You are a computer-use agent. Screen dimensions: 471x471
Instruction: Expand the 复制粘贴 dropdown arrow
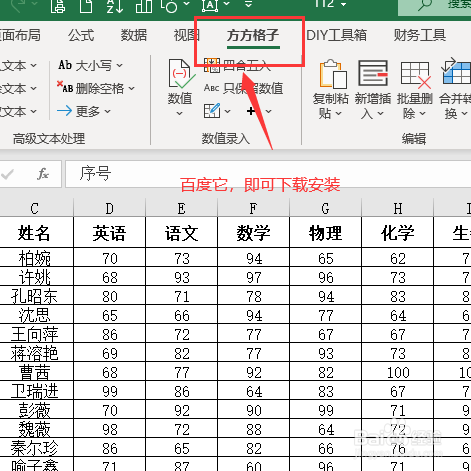tap(339, 114)
